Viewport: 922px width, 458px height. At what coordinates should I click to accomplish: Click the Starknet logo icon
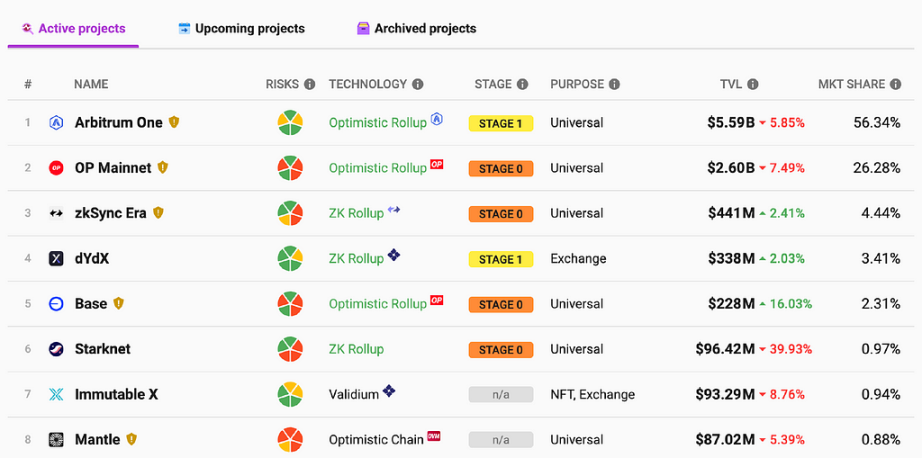56,349
